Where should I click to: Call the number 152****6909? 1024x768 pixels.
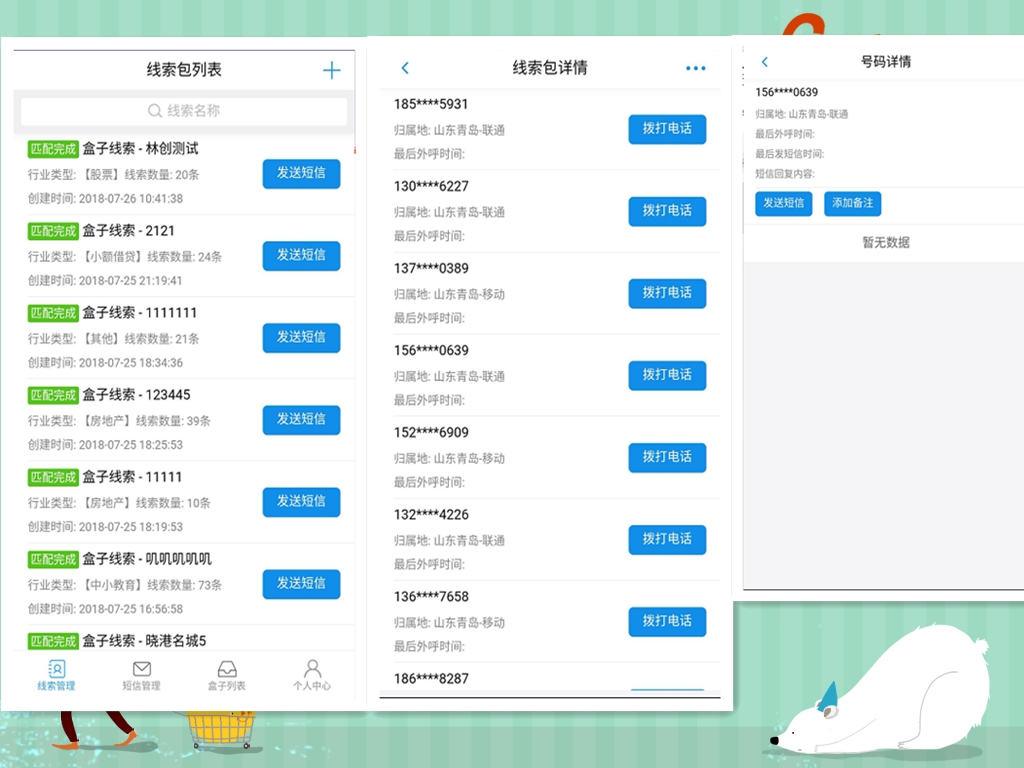[667, 457]
